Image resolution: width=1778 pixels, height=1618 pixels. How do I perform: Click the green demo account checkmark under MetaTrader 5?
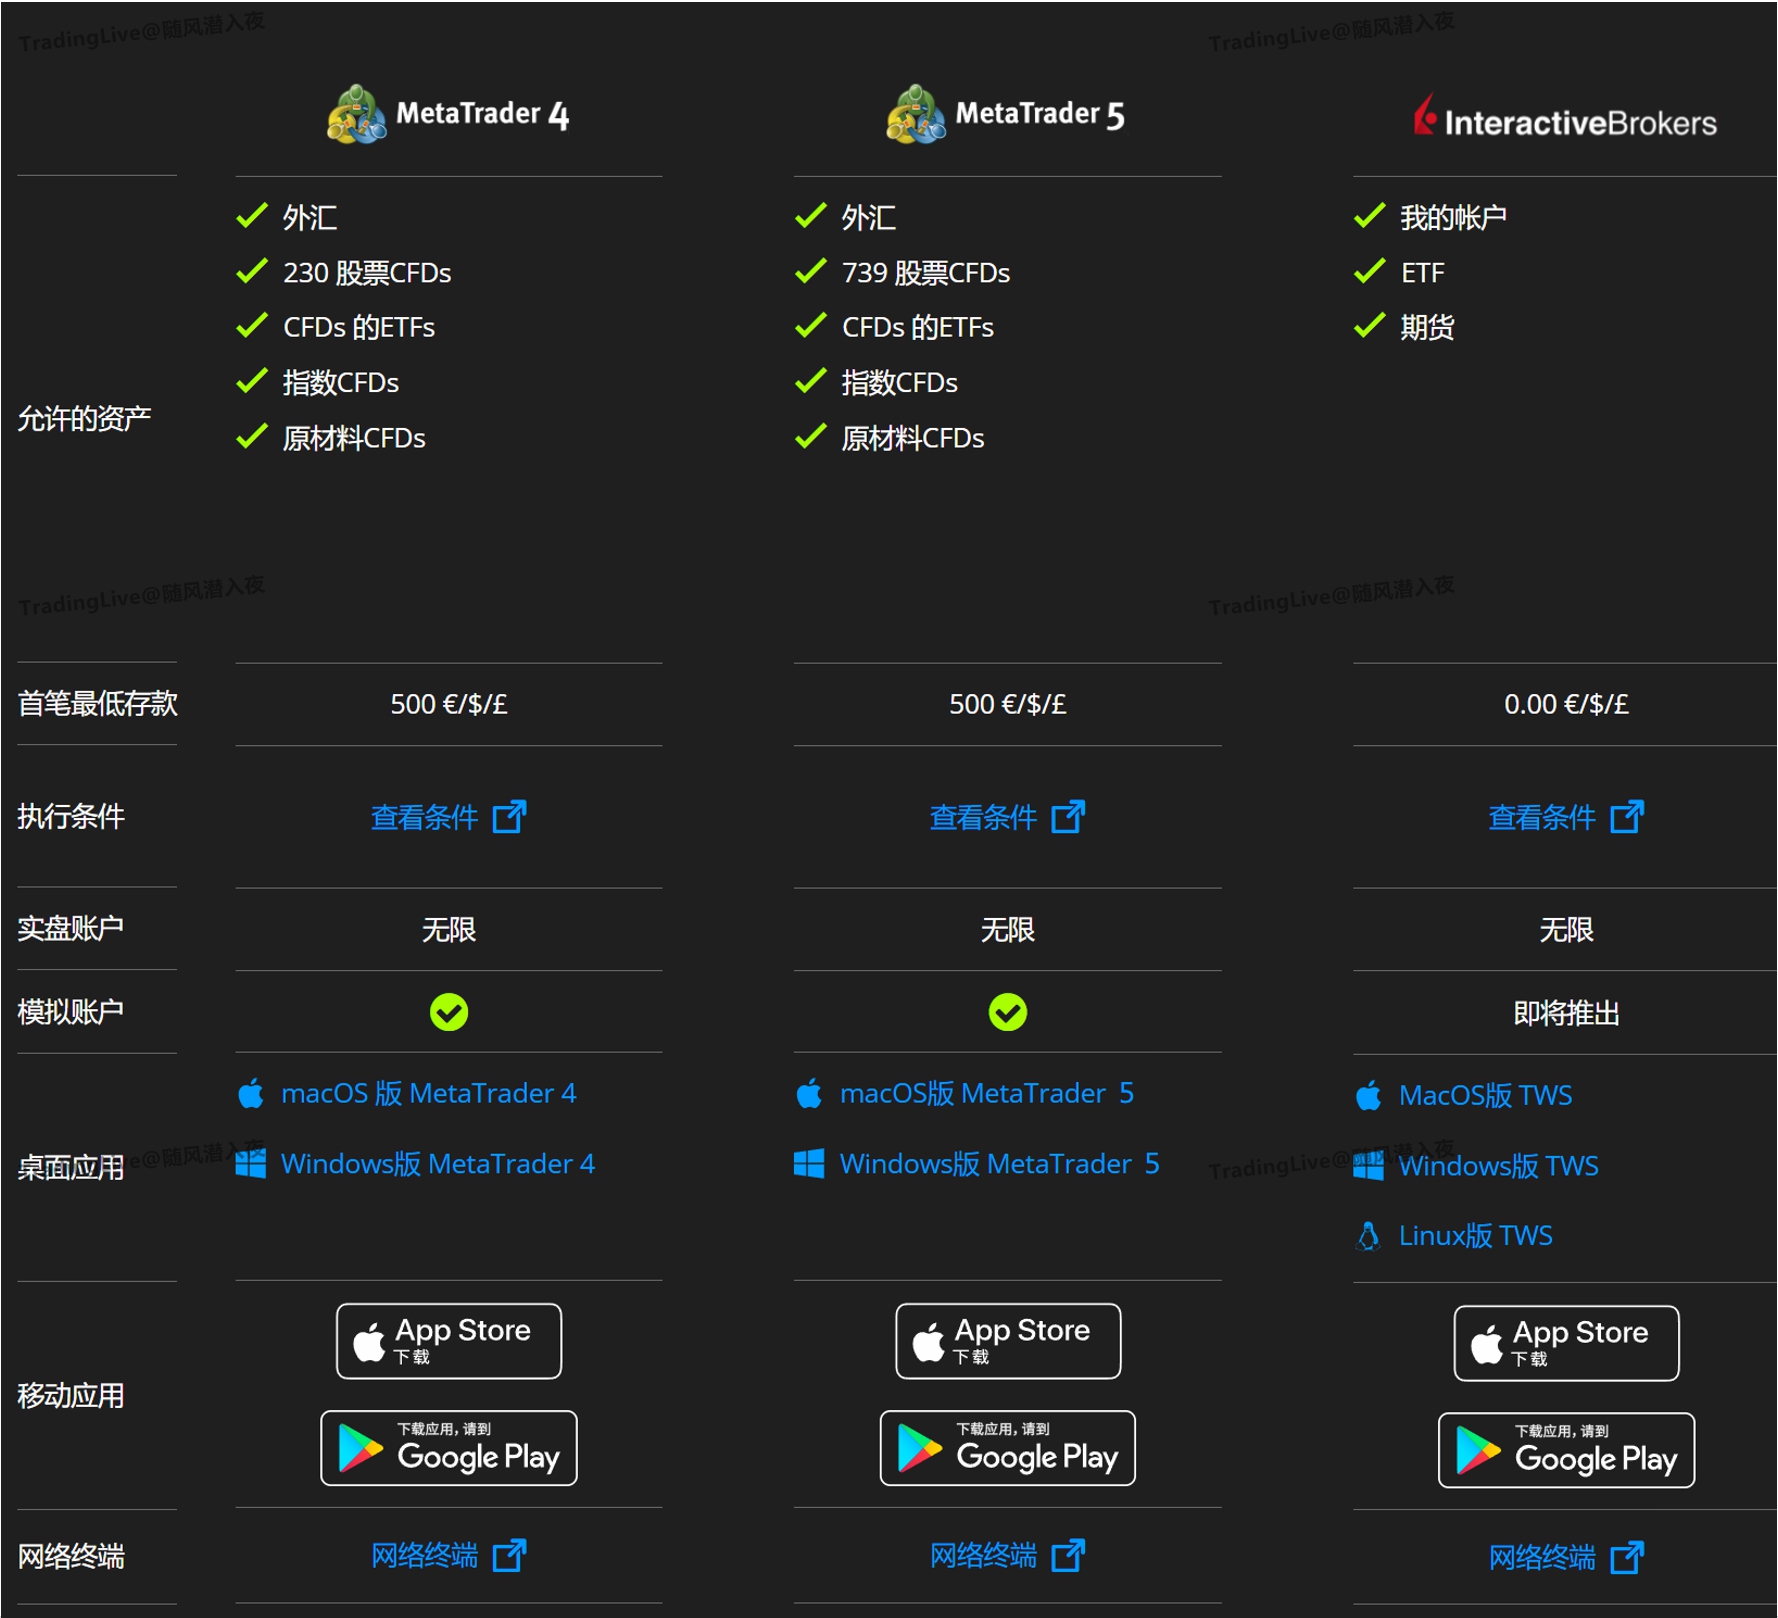click(x=1007, y=1011)
